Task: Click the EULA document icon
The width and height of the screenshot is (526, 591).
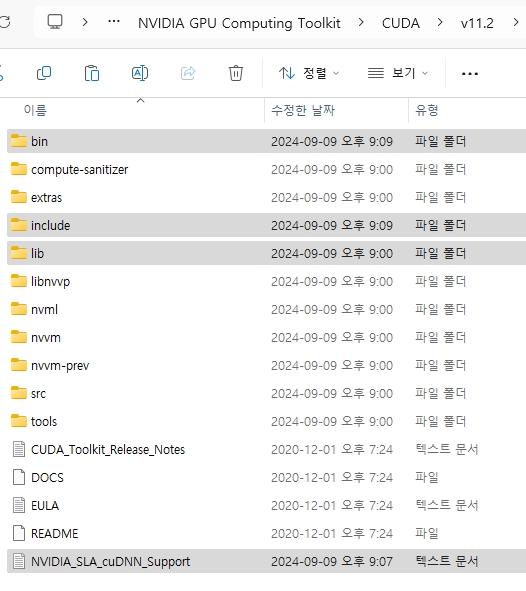Action: 19,505
